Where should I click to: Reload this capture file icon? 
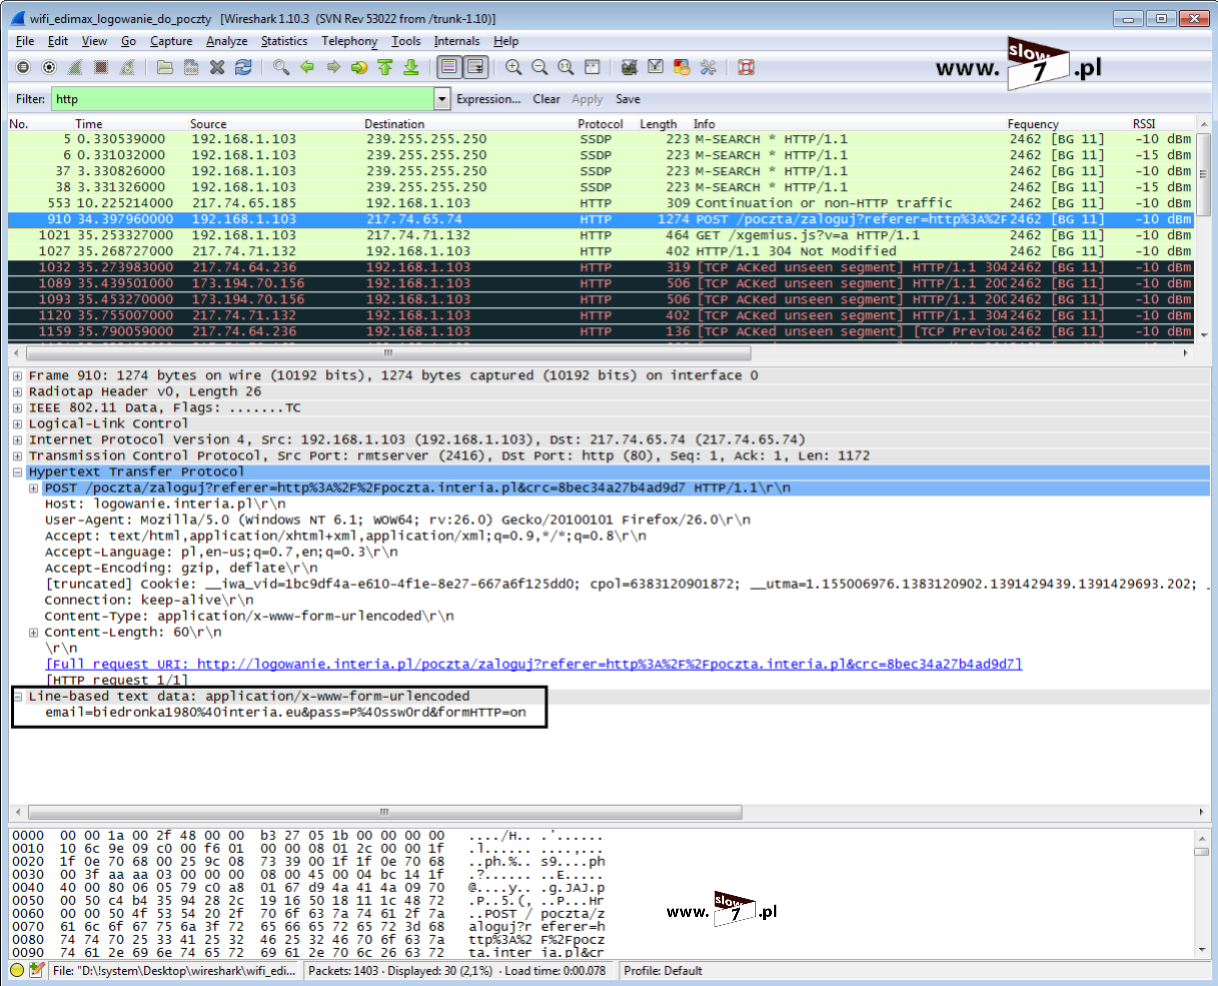[x=243, y=67]
